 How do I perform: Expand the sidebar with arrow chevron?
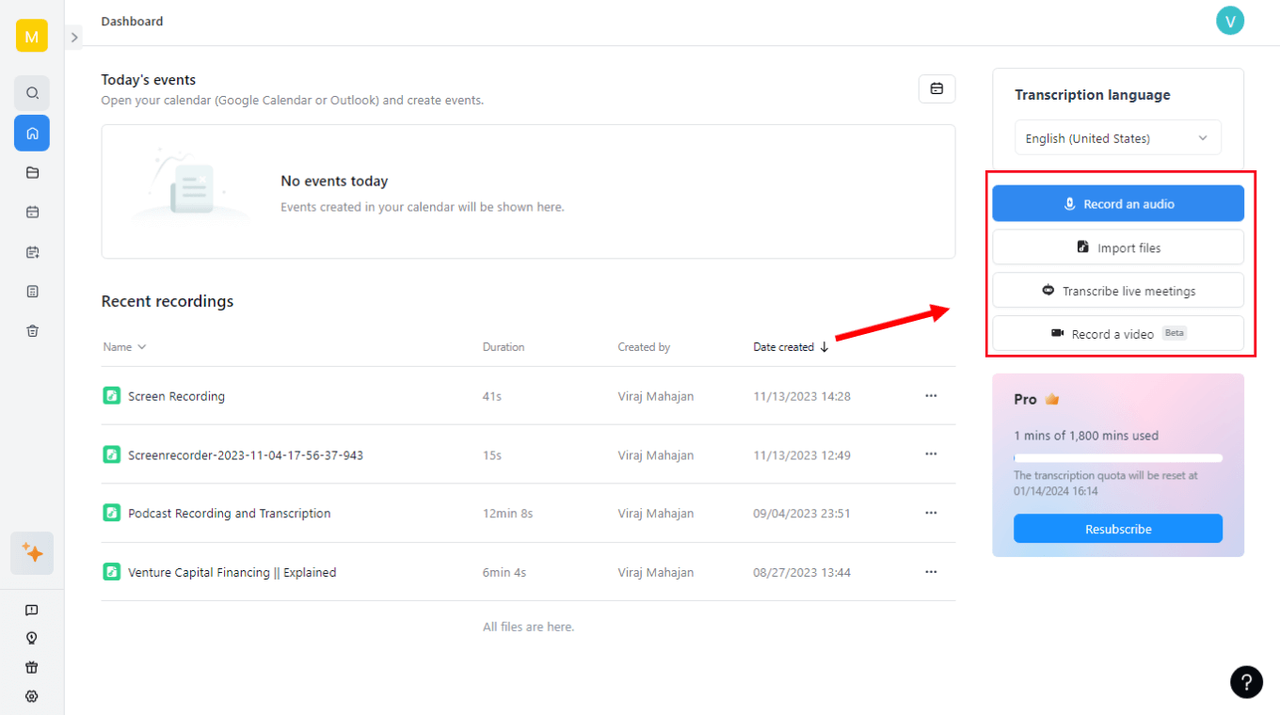pos(74,37)
